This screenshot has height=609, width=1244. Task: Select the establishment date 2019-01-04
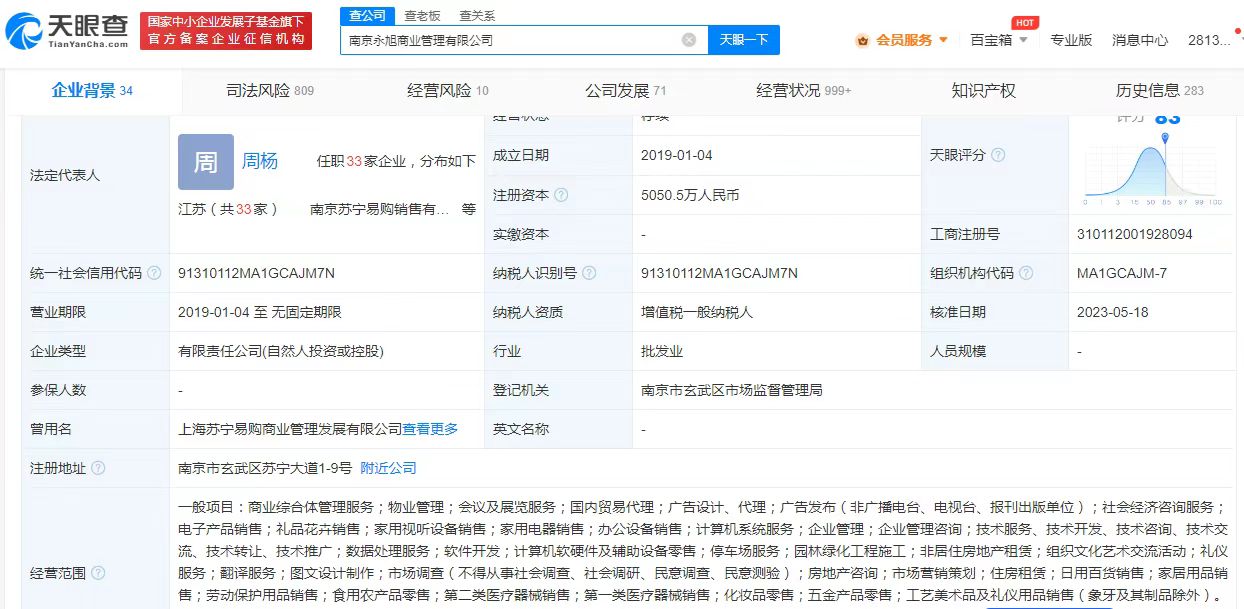click(x=679, y=155)
